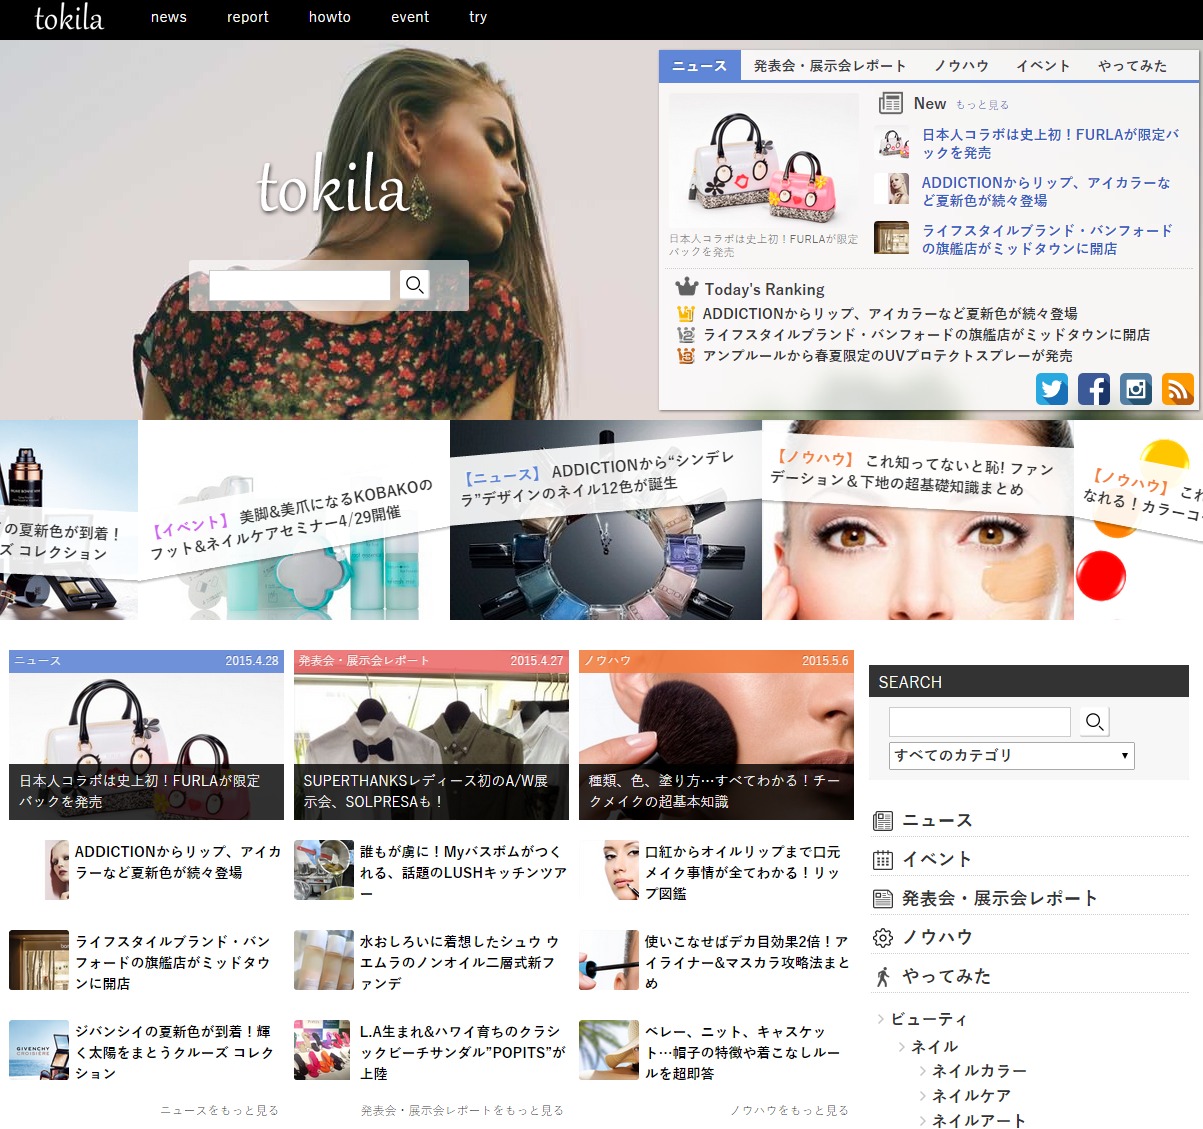
Task: Click inside the SEARCH text input field
Action: coord(978,721)
